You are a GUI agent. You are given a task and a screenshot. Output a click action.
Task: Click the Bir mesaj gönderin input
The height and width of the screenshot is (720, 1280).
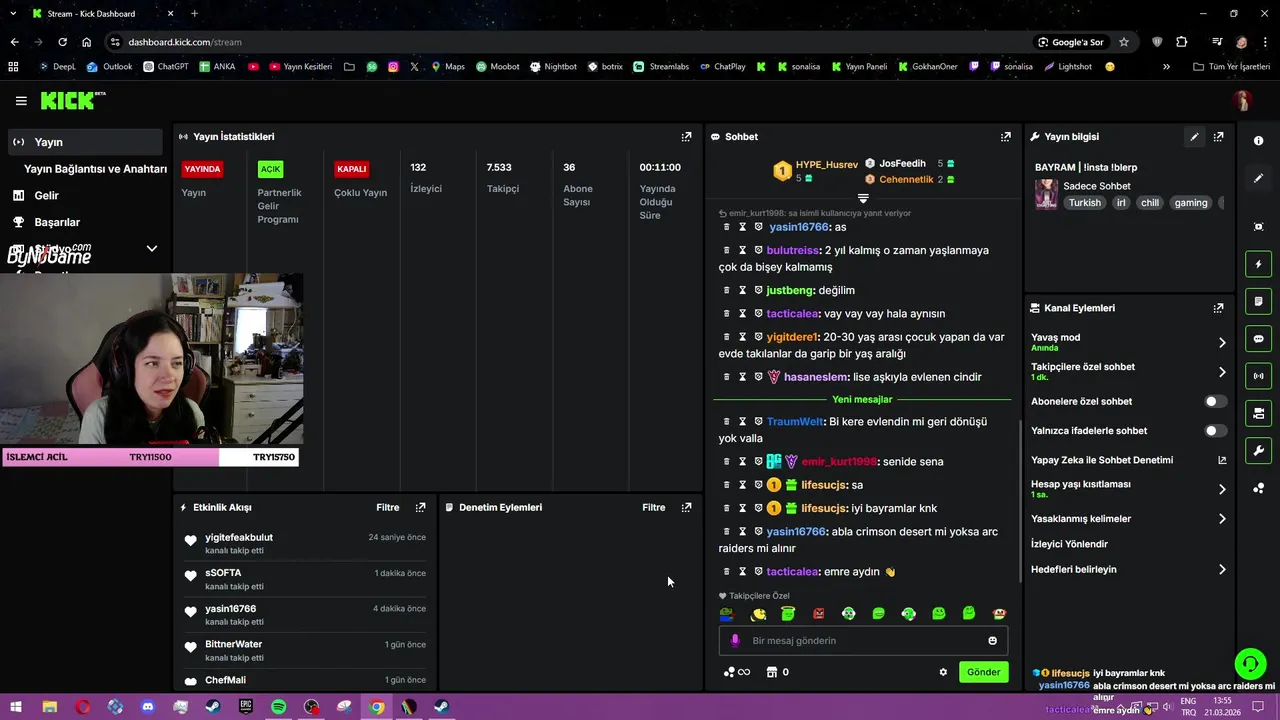(x=862, y=641)
